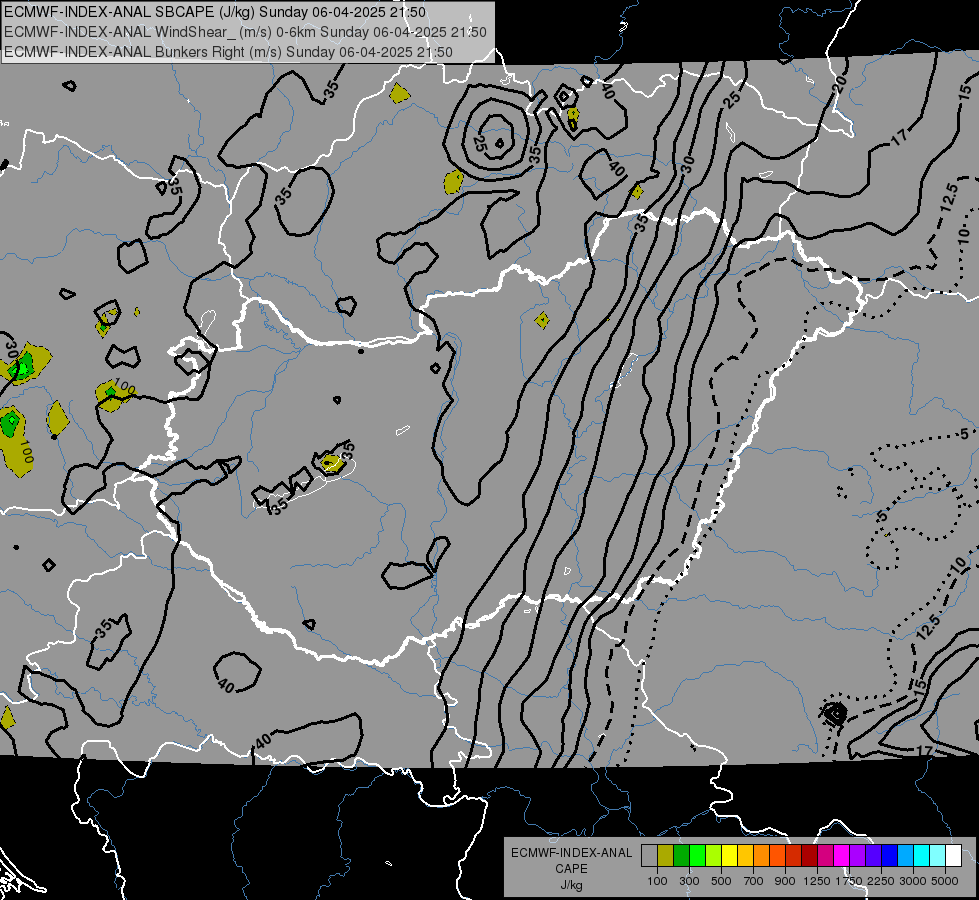Click the 1250 legend scale value
This screenshot has width=979, height=900.
[817, 881]
